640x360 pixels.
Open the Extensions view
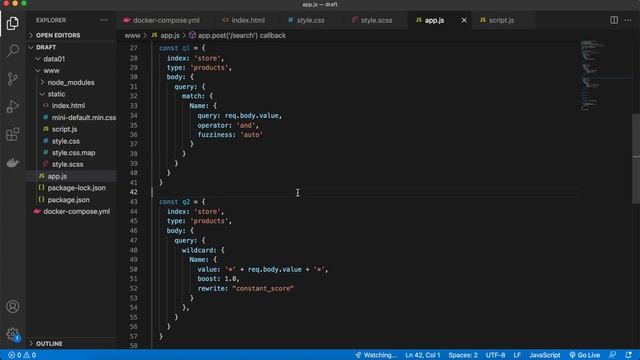coord(13,134)
